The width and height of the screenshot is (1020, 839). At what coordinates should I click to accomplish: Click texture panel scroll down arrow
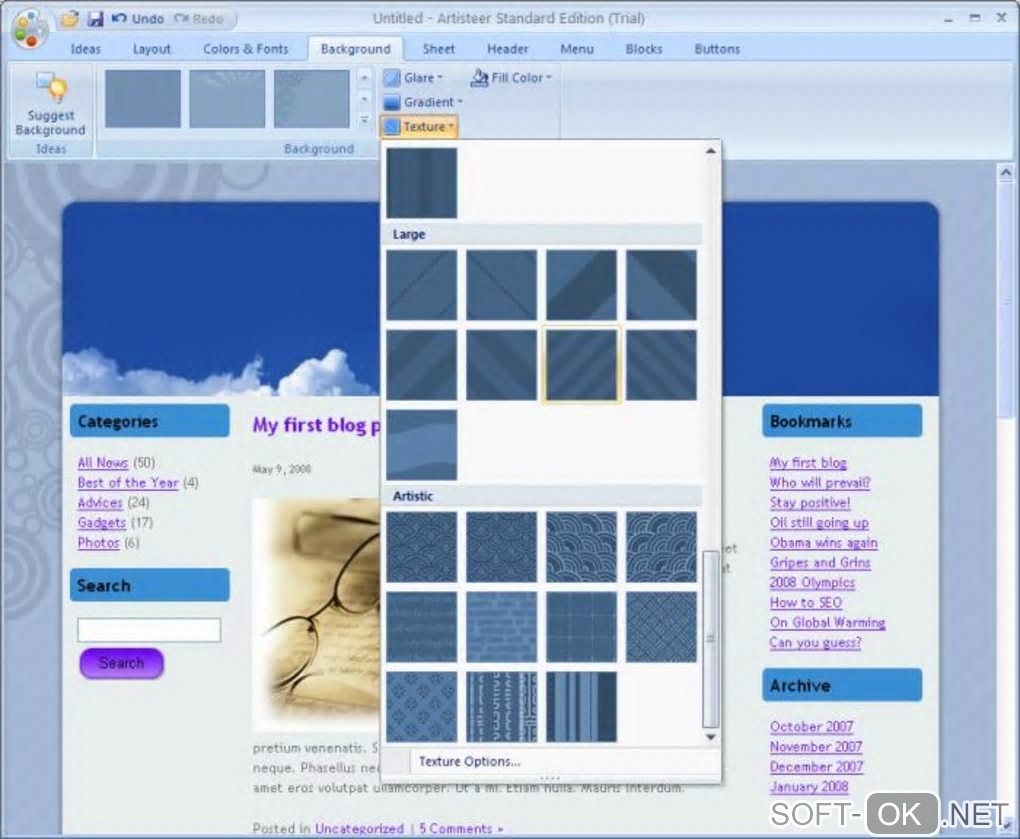coord(710,737)
